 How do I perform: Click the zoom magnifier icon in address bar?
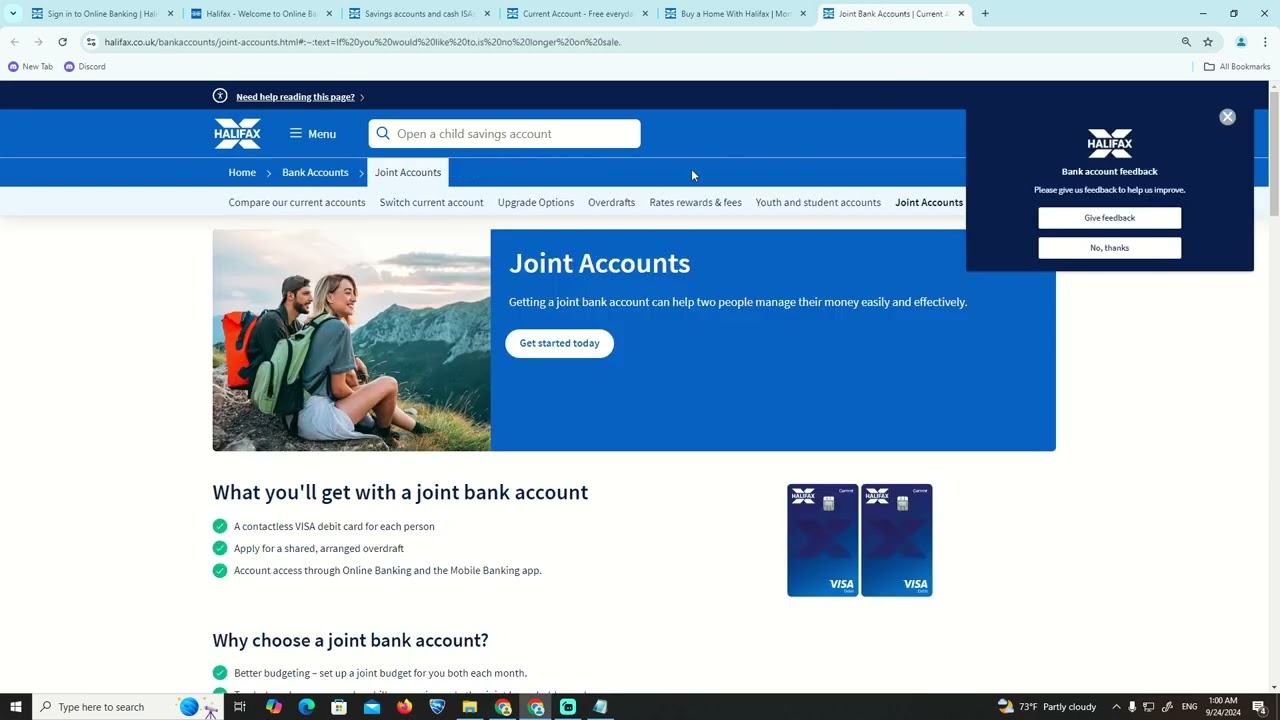click(x=1186, y=42)
